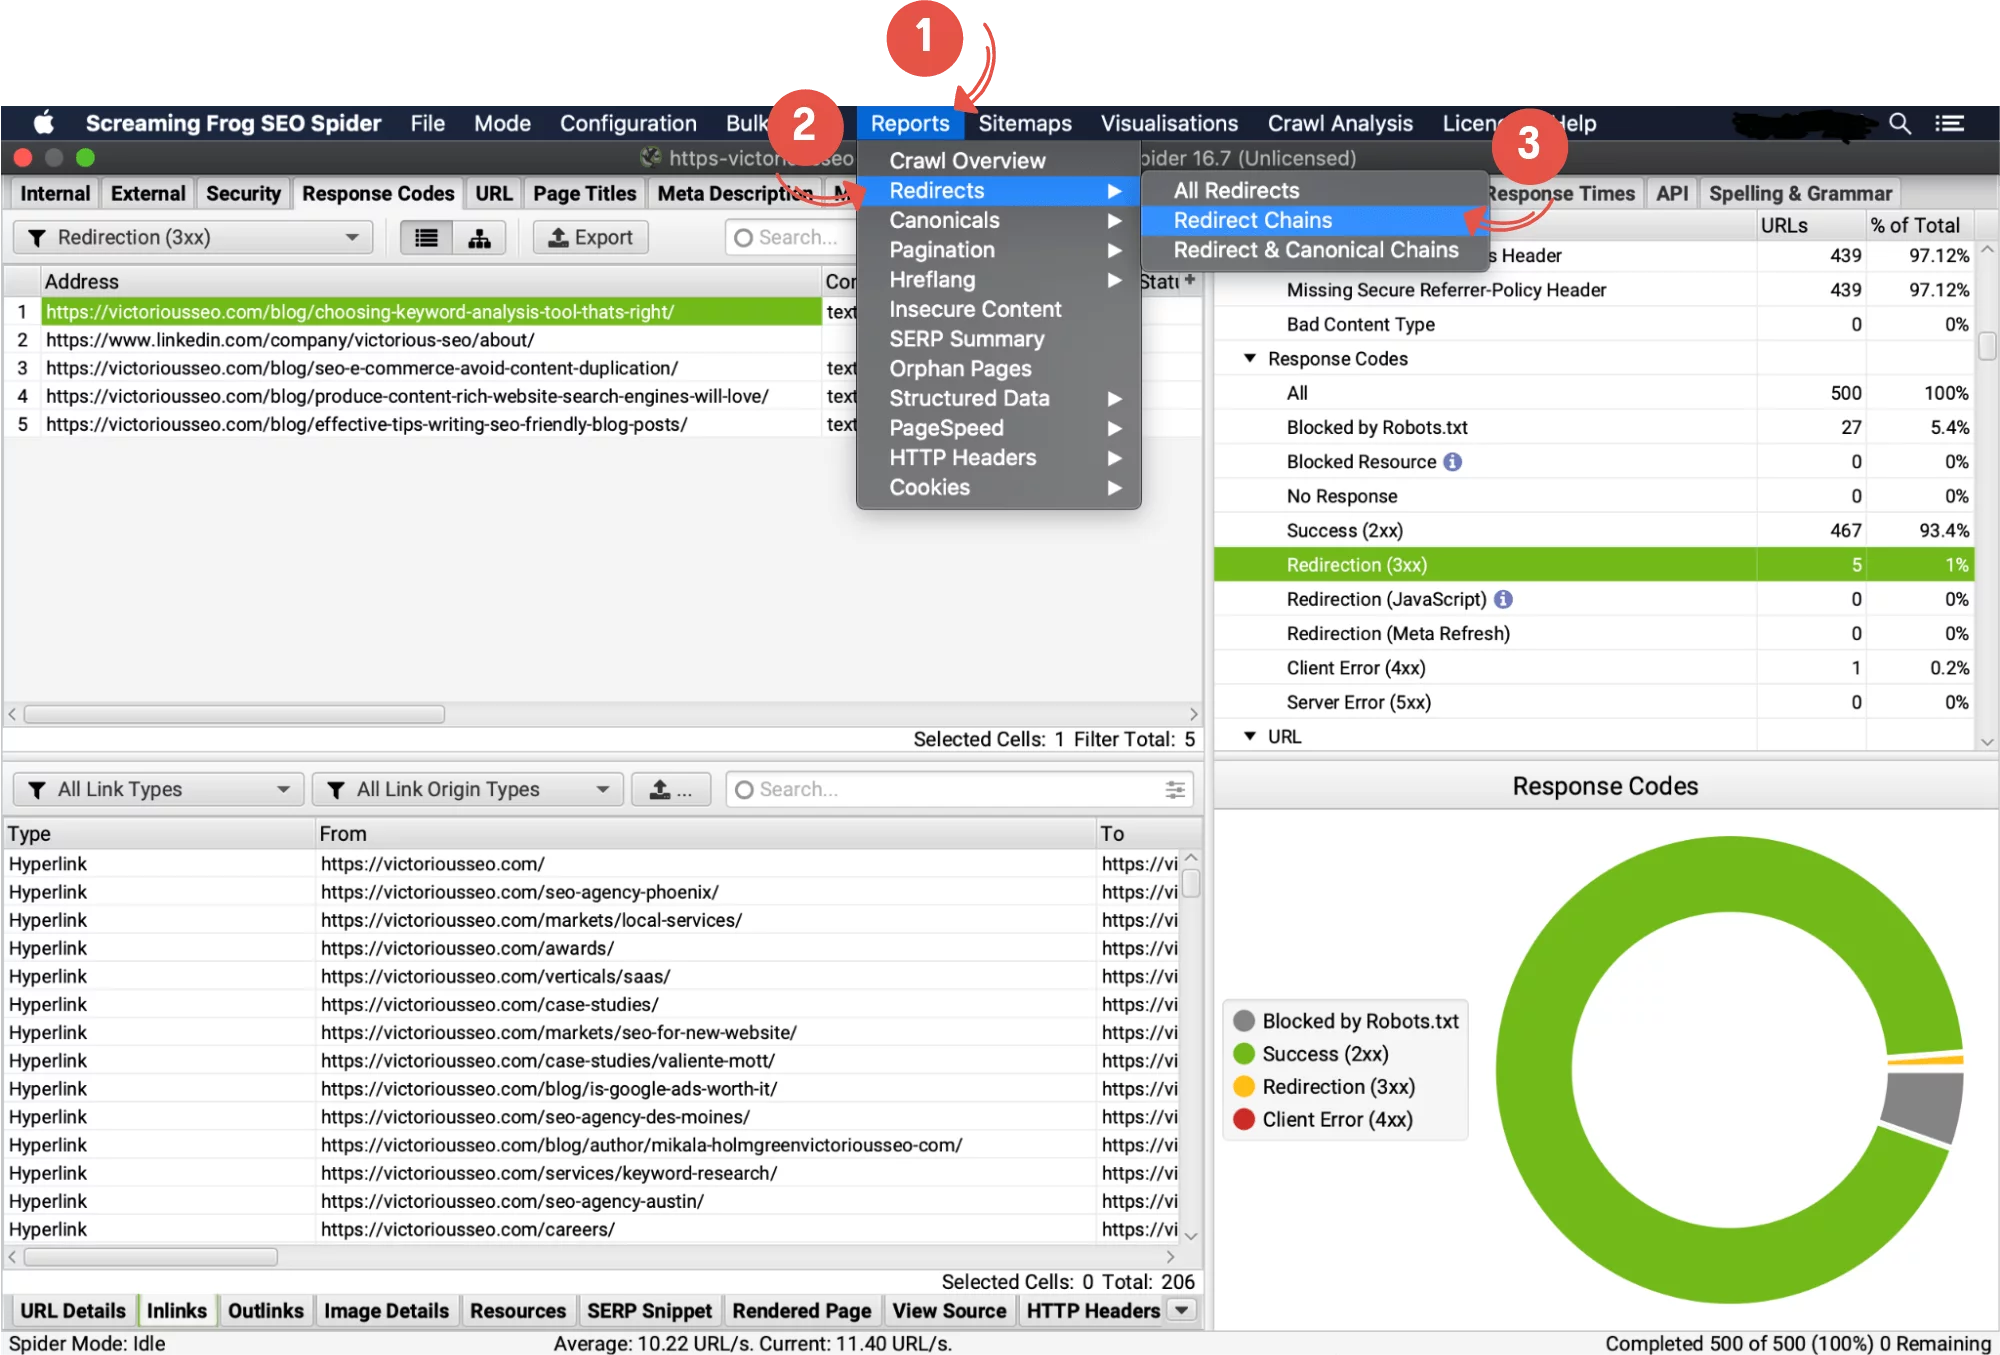The image size is (2000, 1355).
Task: Select the Success (2xx) row
Action: 1344,531
